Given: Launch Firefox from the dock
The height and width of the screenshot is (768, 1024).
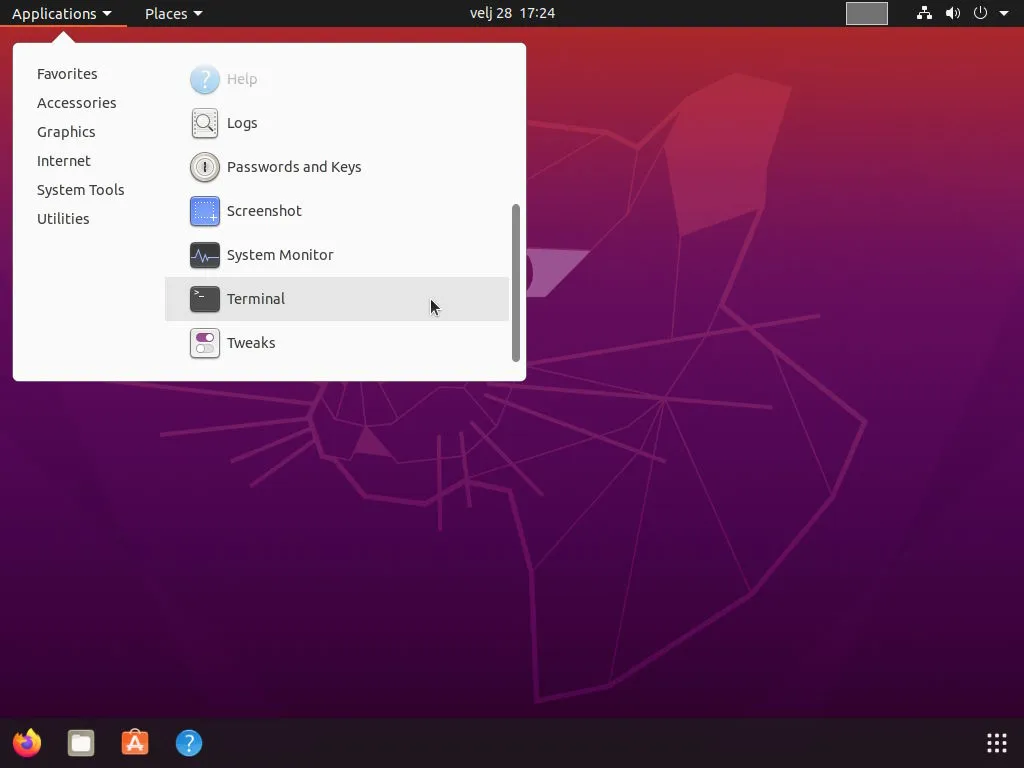Looking at the screenshot, I should coord(27,743).
